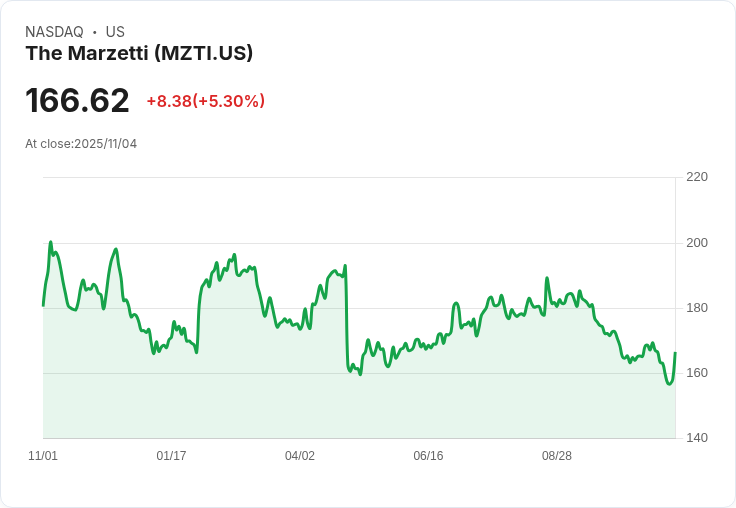Click the 200 y-axis label
The width and height of the screenshot is (736, 508).
(697, 243)
